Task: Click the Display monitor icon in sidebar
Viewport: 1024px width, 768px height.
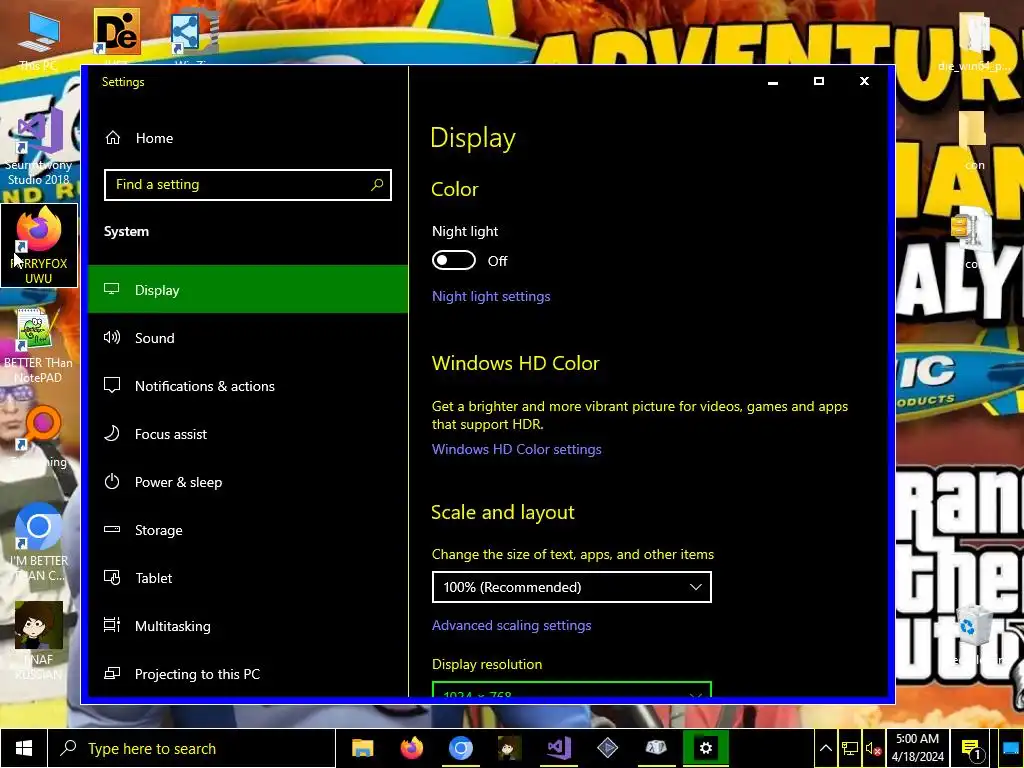Action: [112, 289]
